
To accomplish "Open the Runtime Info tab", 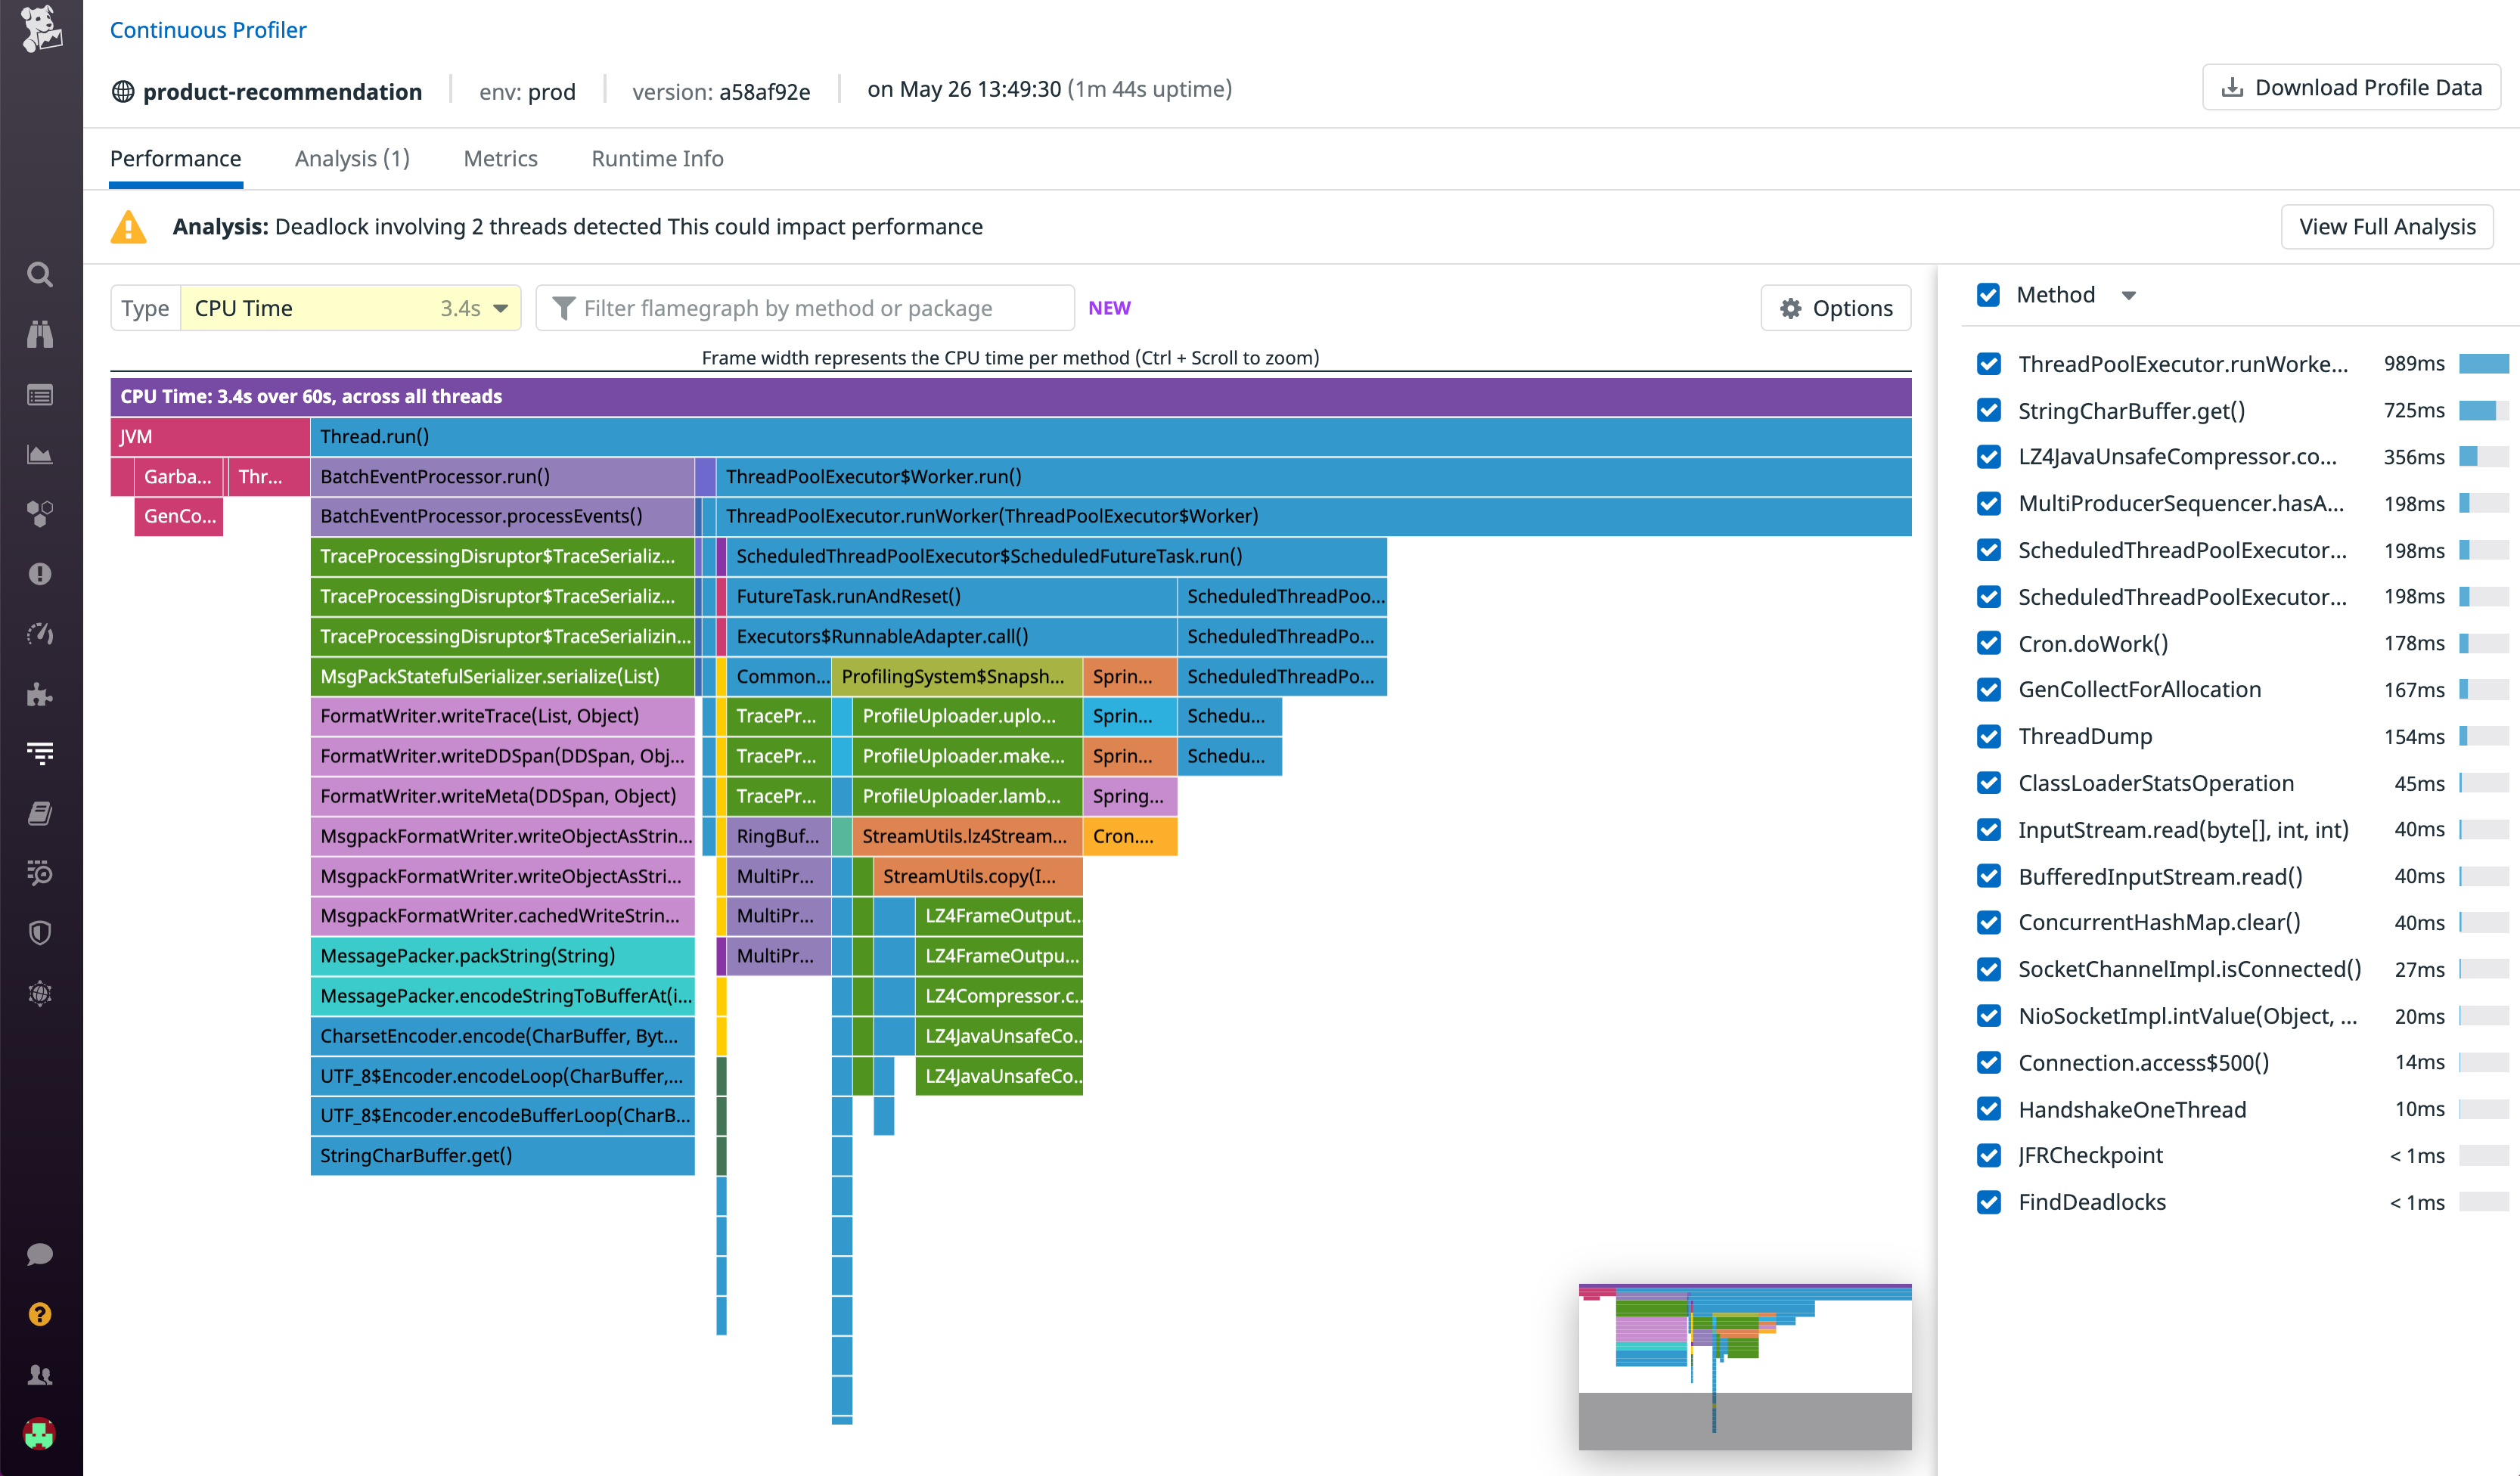I will tap(657, 158).
